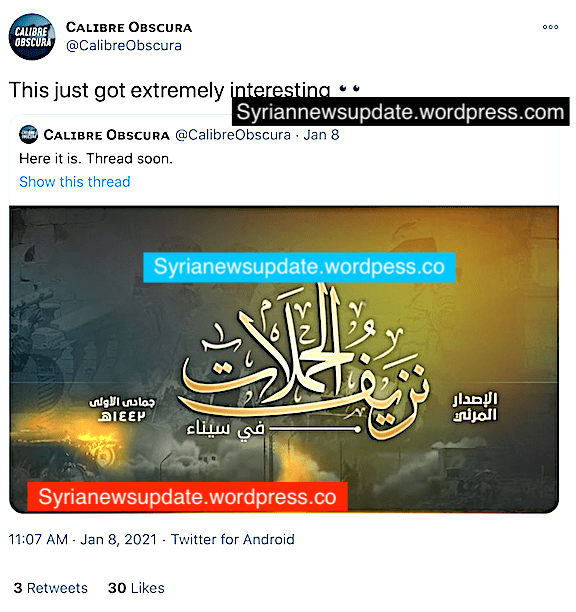Click the 'This just got extremely interesting' text
Image resolution: width=576 pixels, height=612 pixels.
click(x=170, y=91)
